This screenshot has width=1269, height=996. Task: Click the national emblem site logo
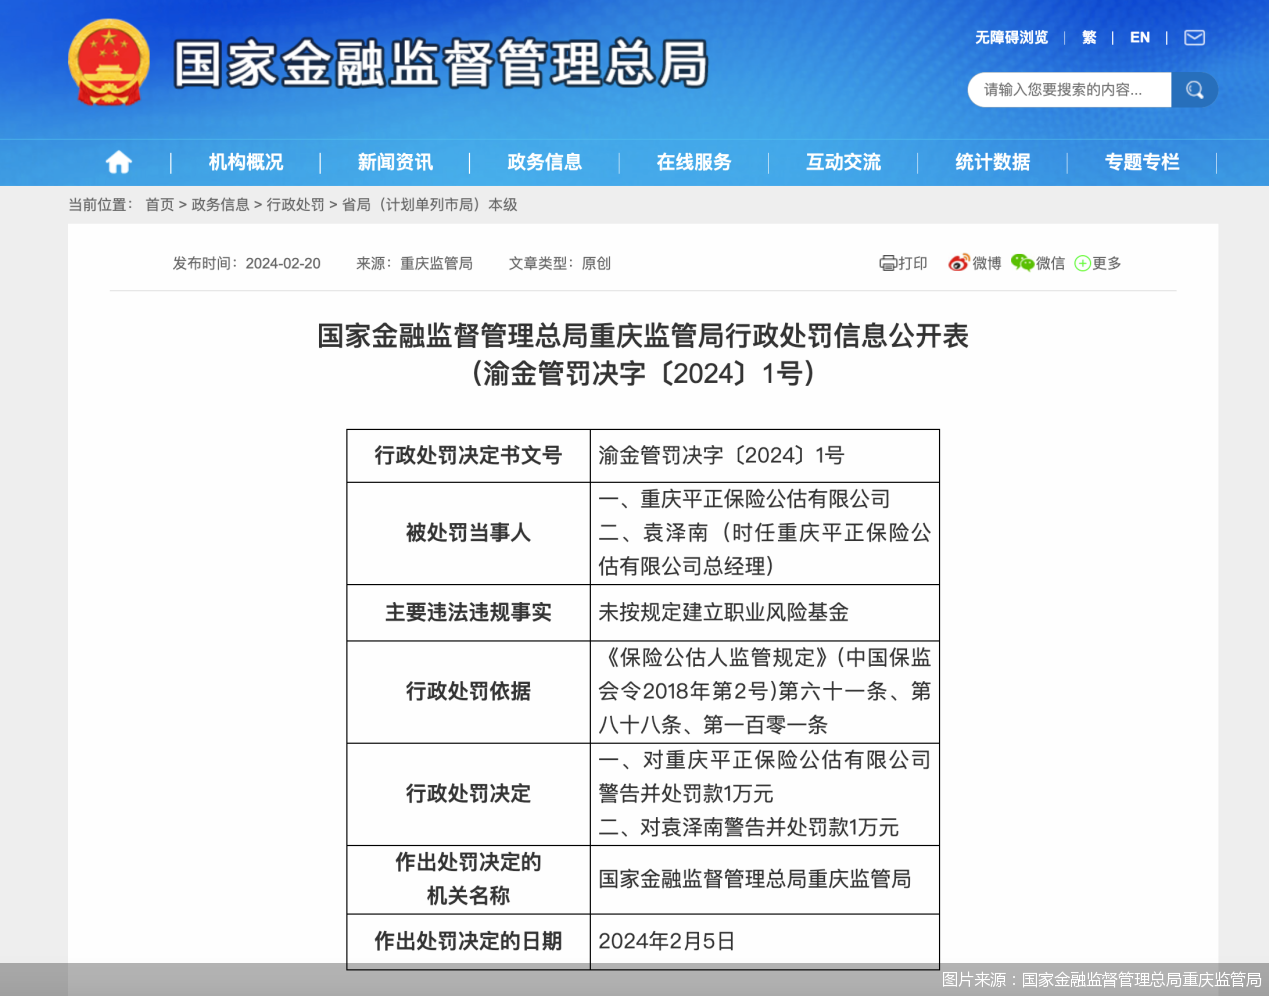point(109,64)
